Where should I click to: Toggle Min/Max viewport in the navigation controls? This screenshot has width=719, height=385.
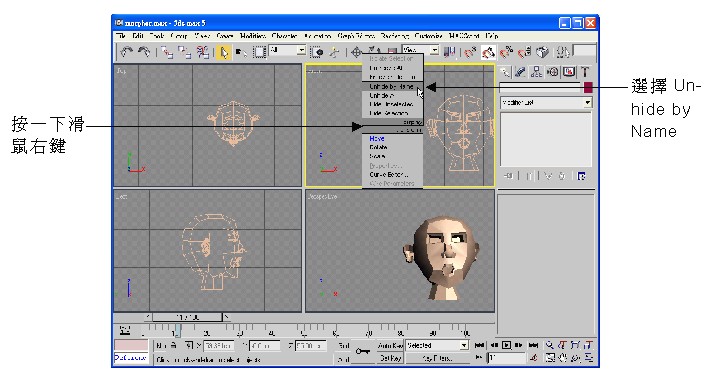(589, 358)
